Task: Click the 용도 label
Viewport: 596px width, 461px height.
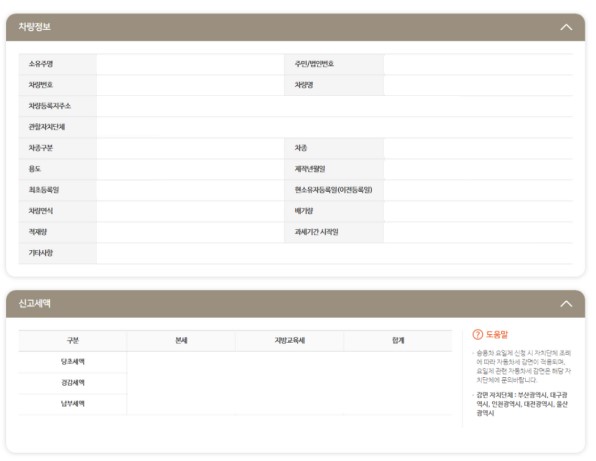Action: tap(35, 169)
